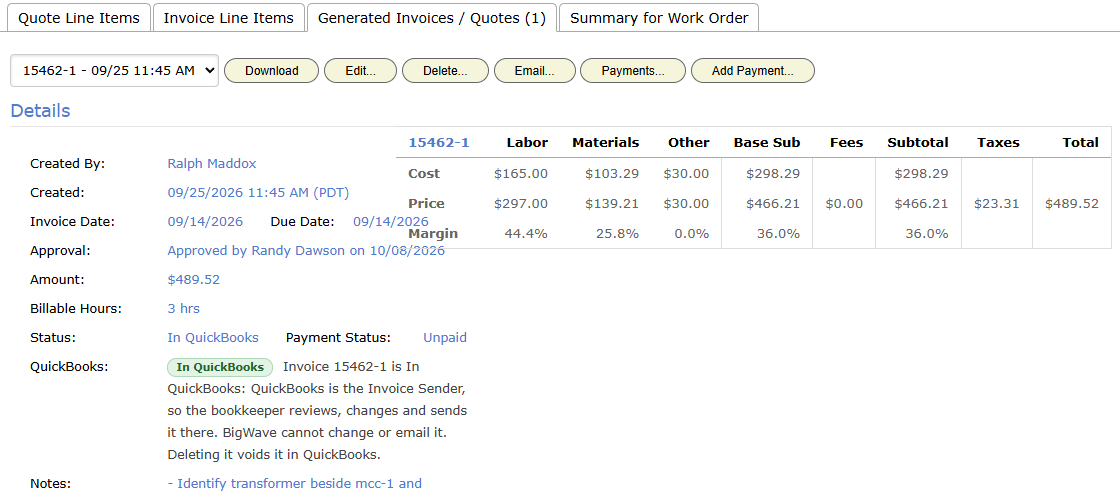Click the Invoice Date value 09/14/2026
The height and width of the screenshot is (500, 1120).
[205, 221]
